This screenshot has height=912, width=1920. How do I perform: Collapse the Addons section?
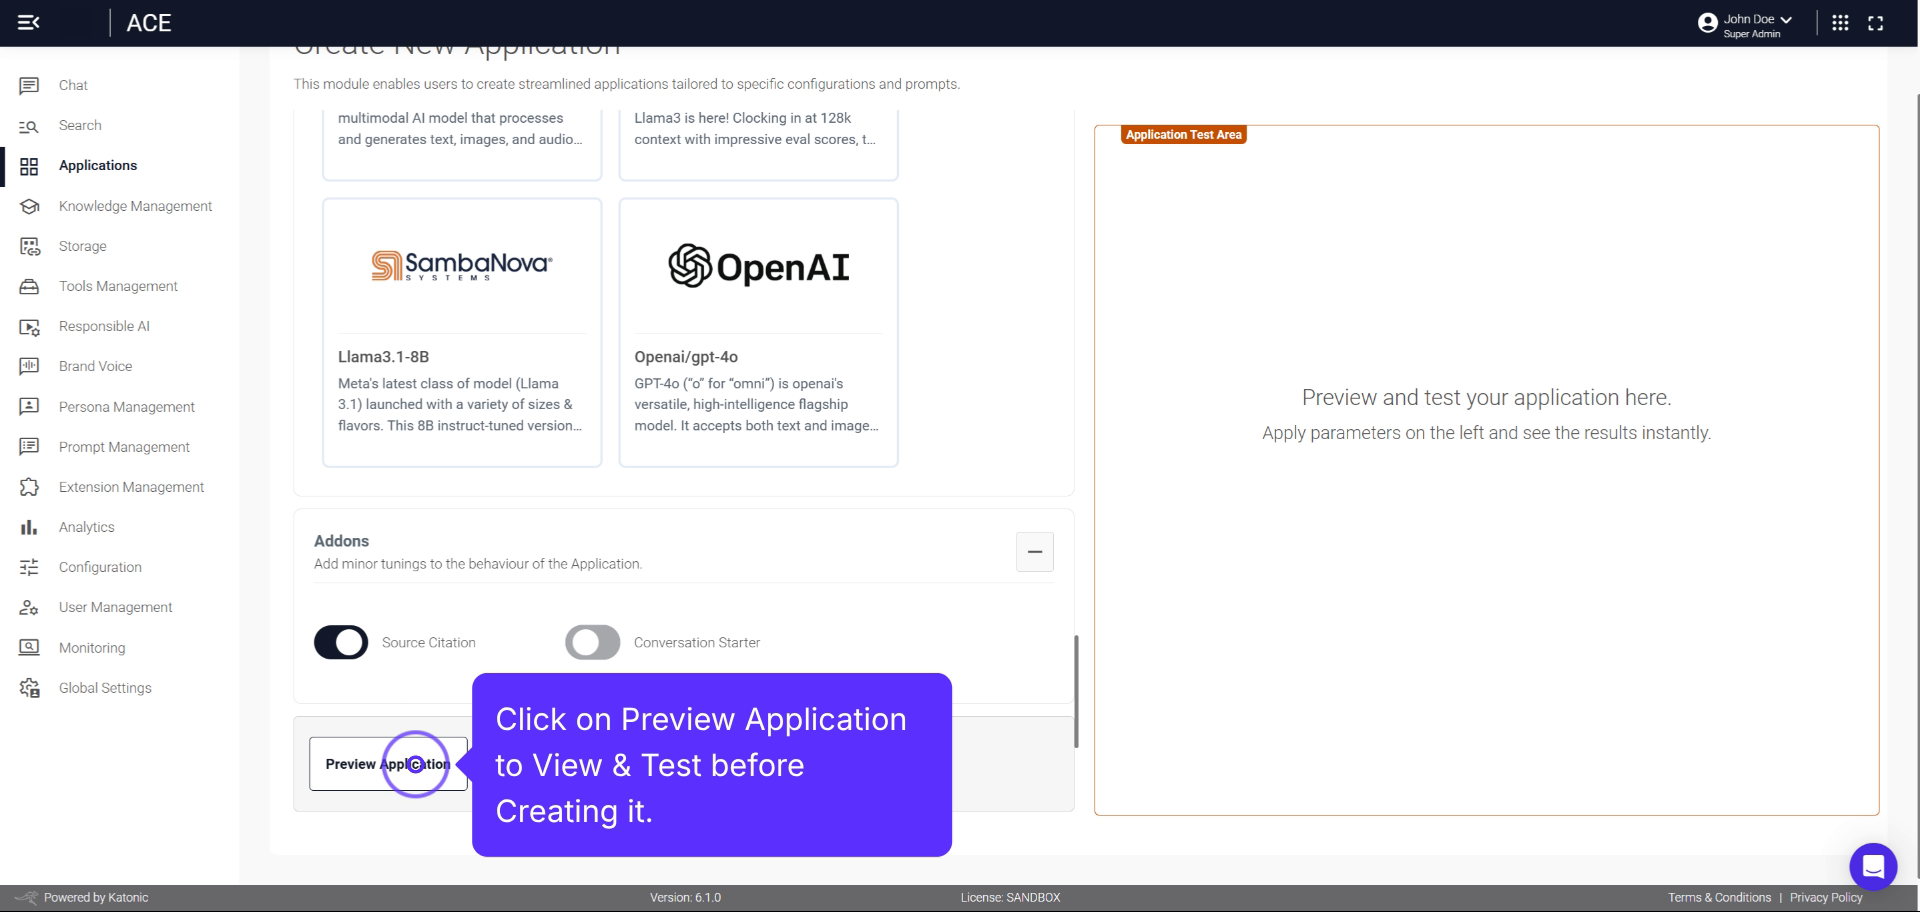[x=1034, y=552]
